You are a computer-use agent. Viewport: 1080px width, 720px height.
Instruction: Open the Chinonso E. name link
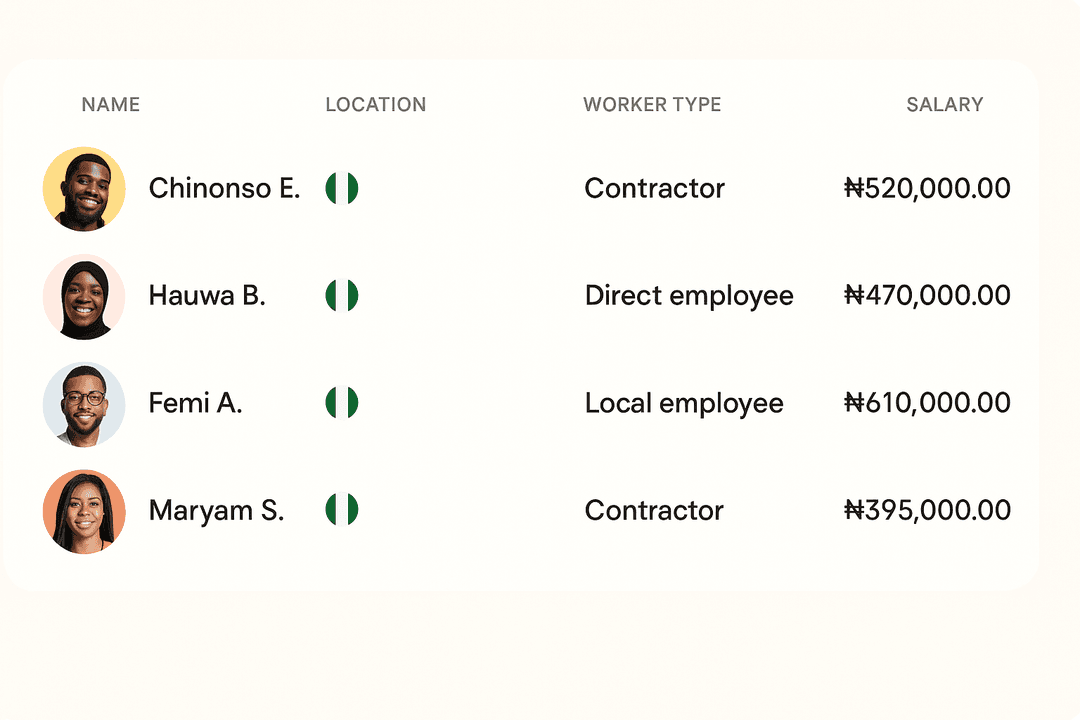224,188
